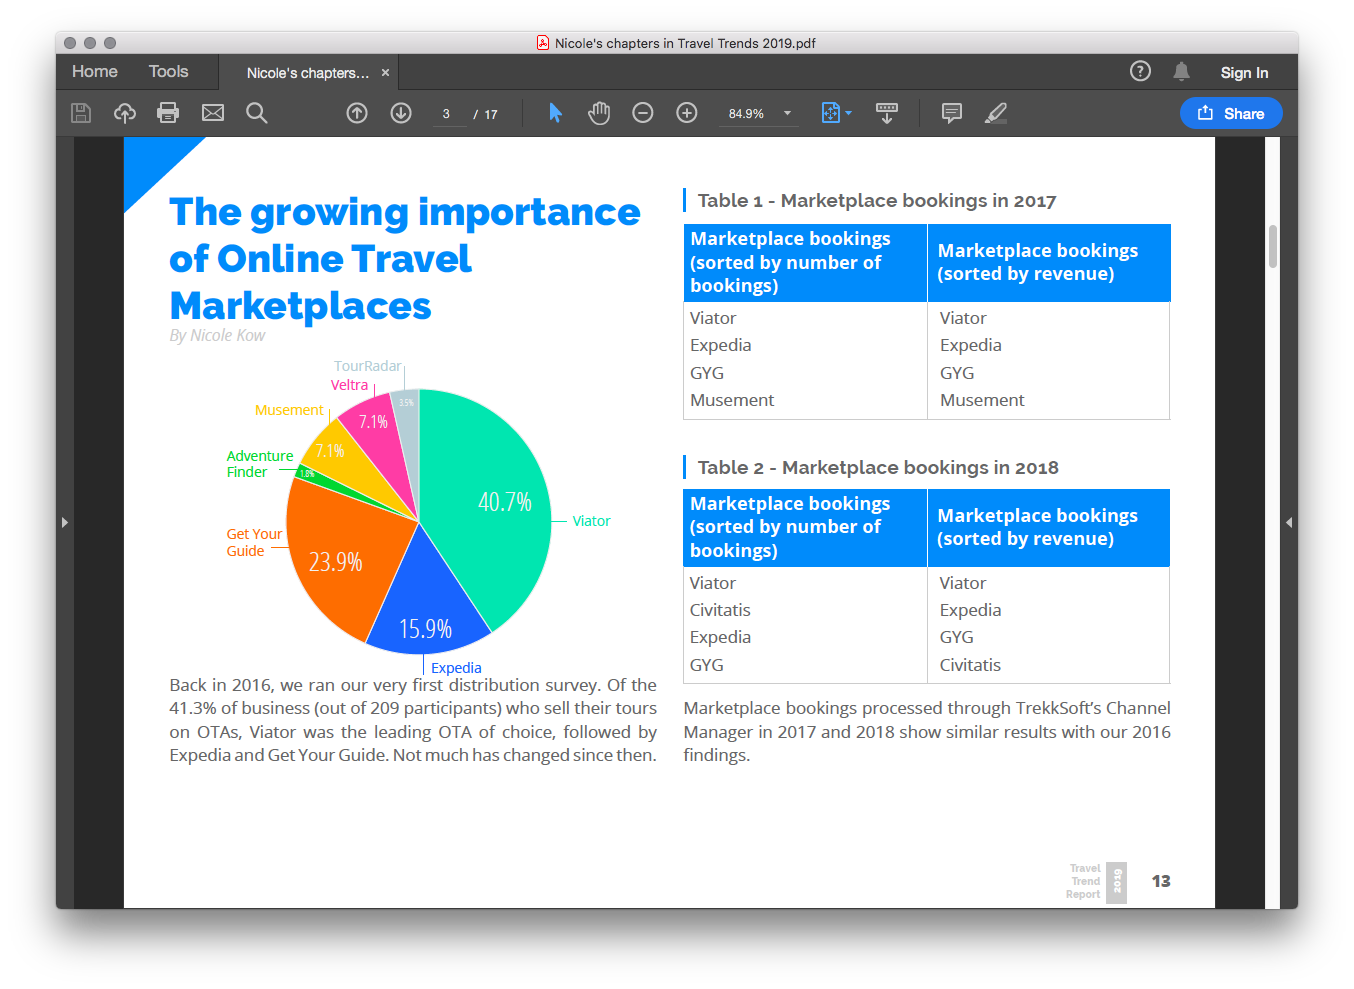
Task: Expand the right tools pane
Action: [x=1289, y=522]
